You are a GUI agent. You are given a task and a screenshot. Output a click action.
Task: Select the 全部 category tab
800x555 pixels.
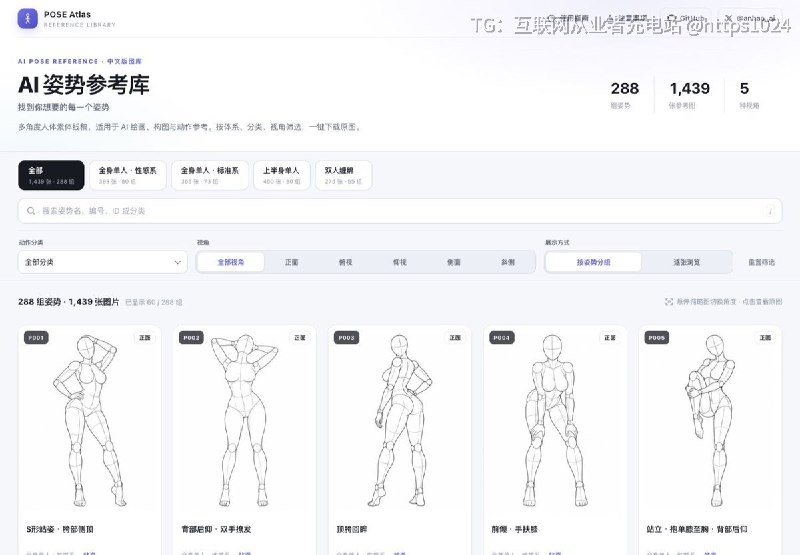(51, 175)
